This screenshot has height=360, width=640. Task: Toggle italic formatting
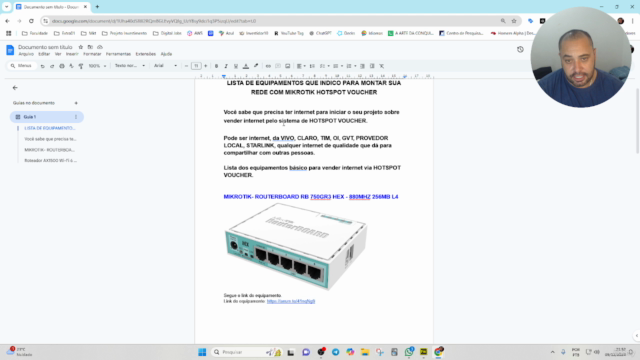[x=226, y=66]
